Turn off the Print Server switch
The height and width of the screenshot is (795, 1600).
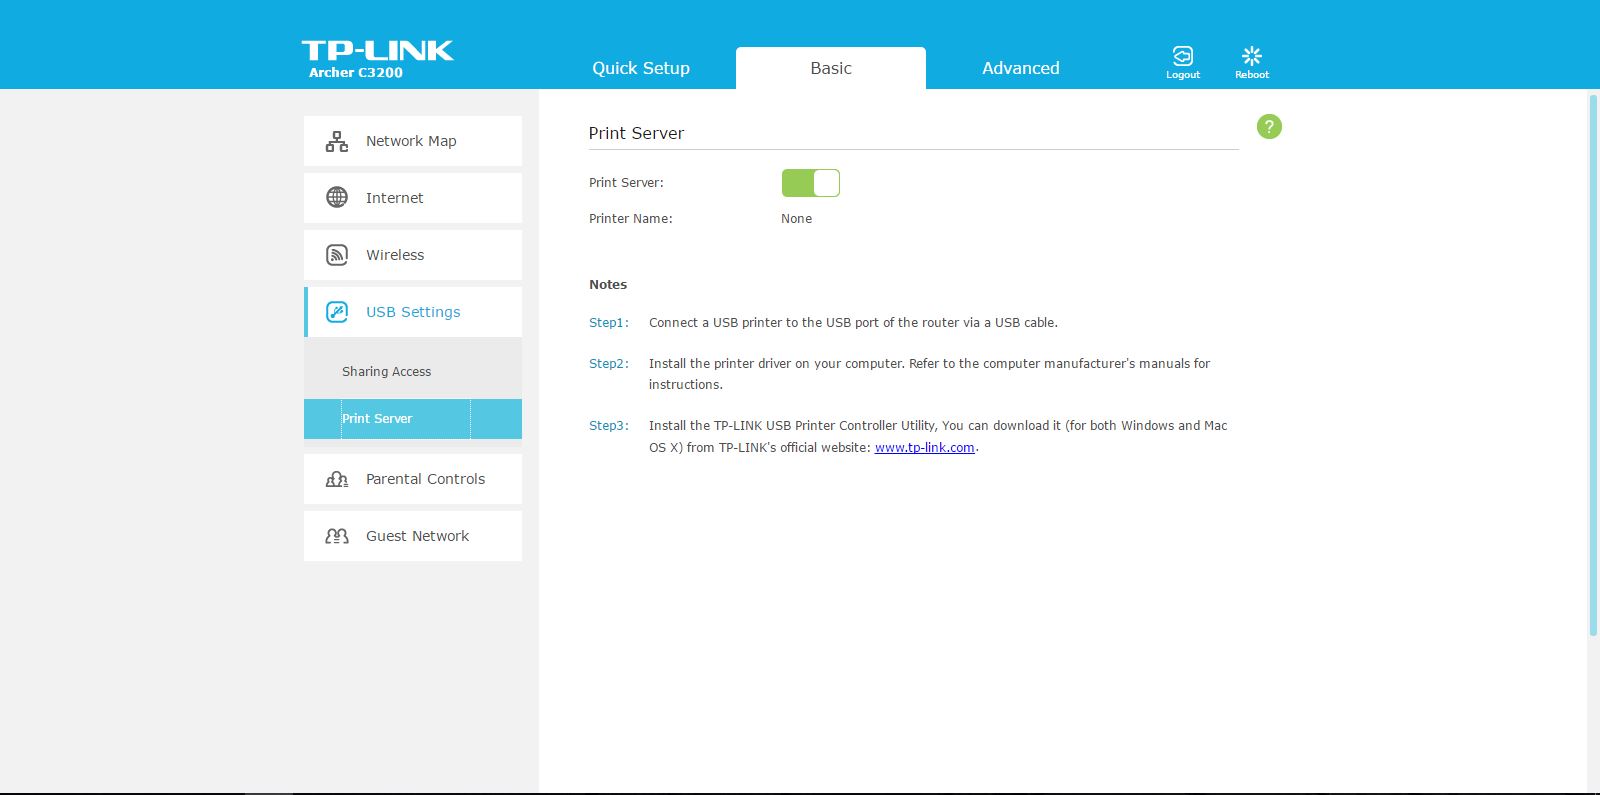tap(811, 183)
